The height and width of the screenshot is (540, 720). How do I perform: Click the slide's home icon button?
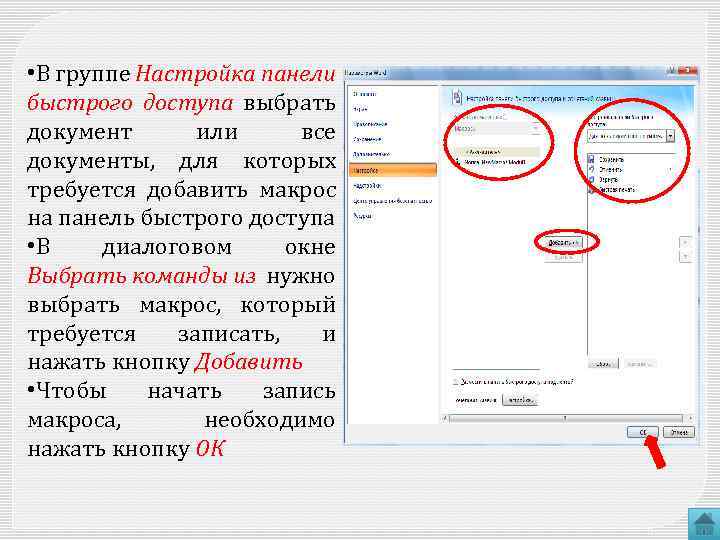[x=703, y=524]
